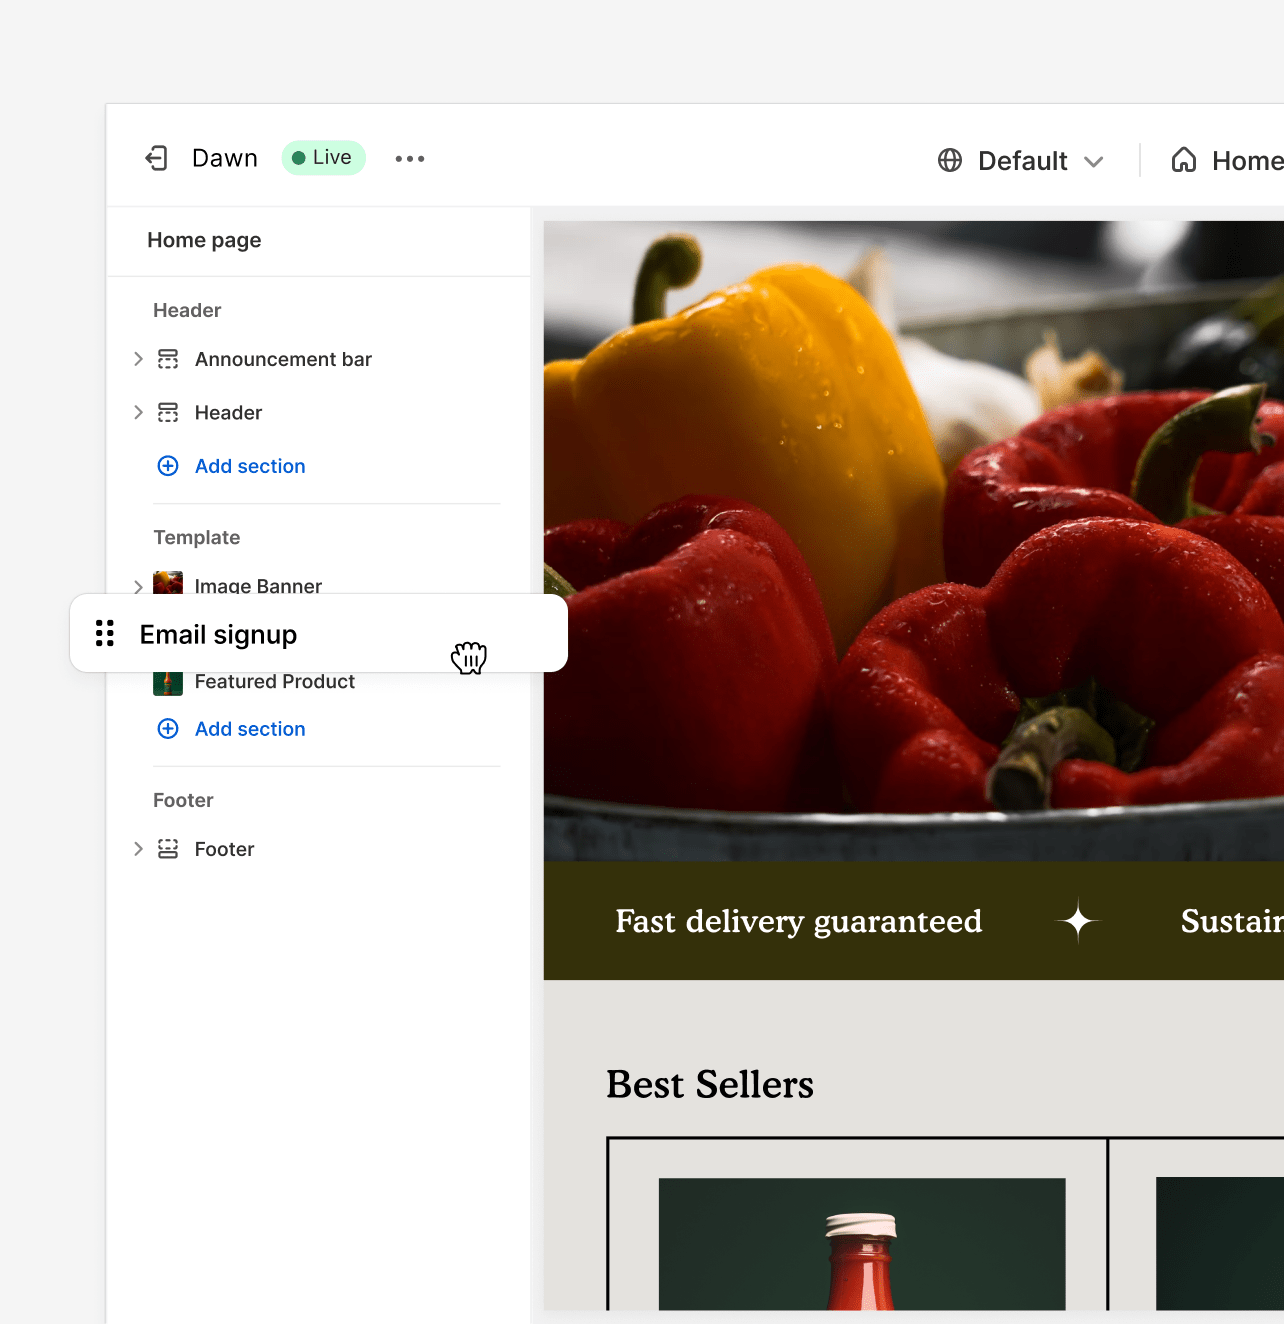
Task: Click the Best Sellers heading in preview
Action: [710, 1085]
